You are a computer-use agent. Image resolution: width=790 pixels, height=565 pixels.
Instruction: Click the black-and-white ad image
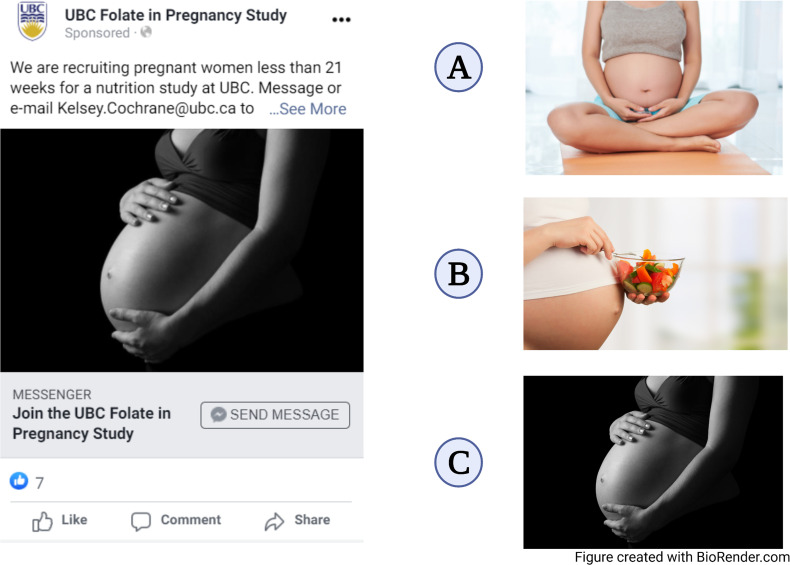point(182,250)
